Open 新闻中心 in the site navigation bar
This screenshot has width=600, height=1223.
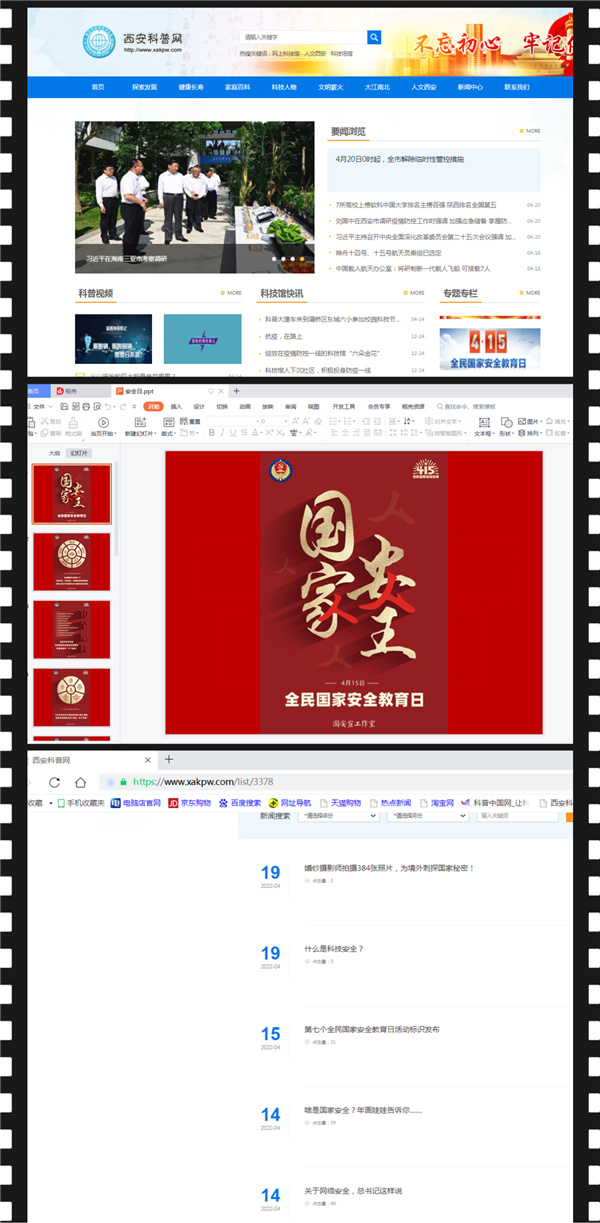[x=470, y=87]
